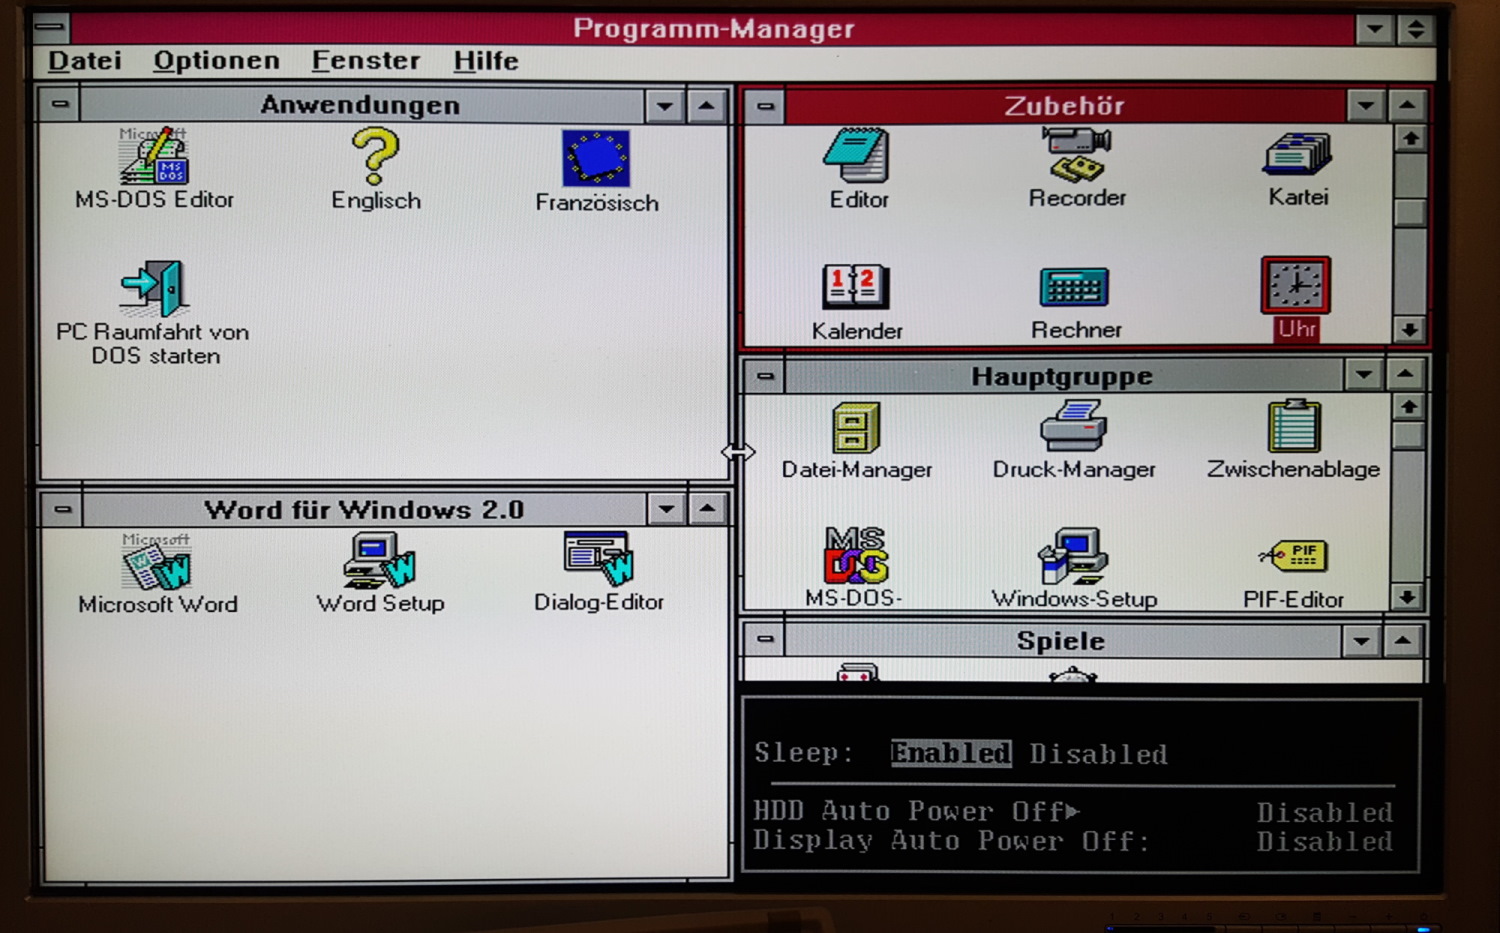Viewport: 1500px width, 933px height.
Task: Click Zubehör scrollbar down arrow
Action: [x=1410, y=328]
